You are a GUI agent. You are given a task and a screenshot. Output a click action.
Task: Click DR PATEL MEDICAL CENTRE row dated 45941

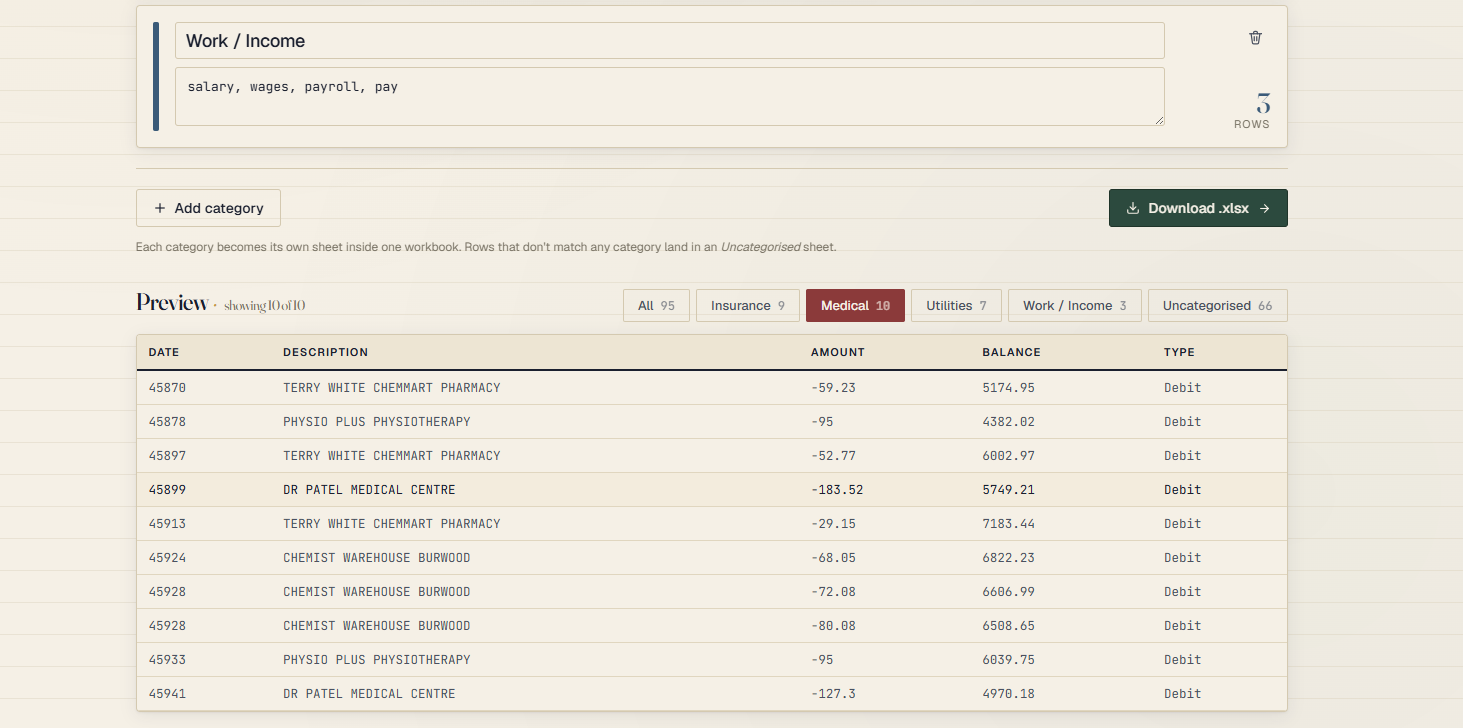pyautogui.click(x=712, y=694)
